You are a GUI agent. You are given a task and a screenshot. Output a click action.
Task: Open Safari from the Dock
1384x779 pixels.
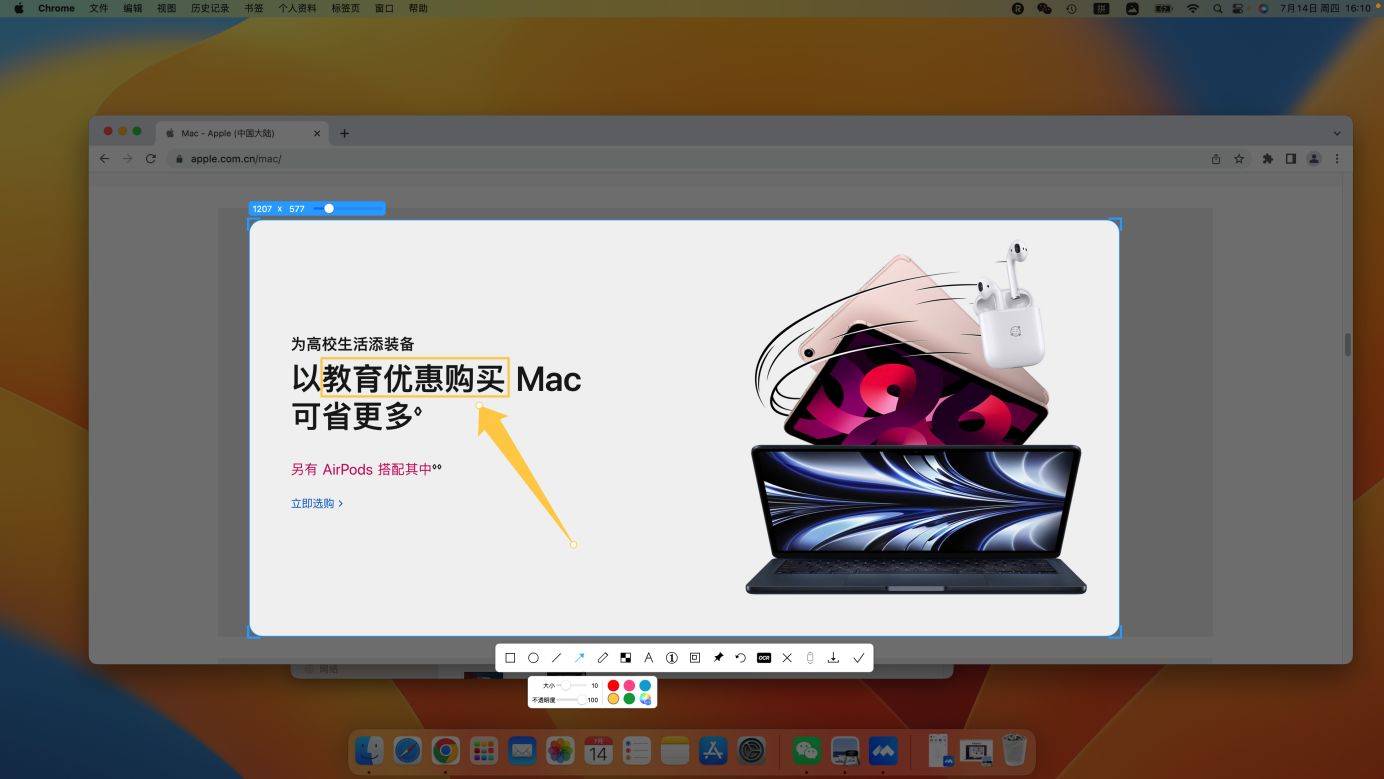pos(407,750)
